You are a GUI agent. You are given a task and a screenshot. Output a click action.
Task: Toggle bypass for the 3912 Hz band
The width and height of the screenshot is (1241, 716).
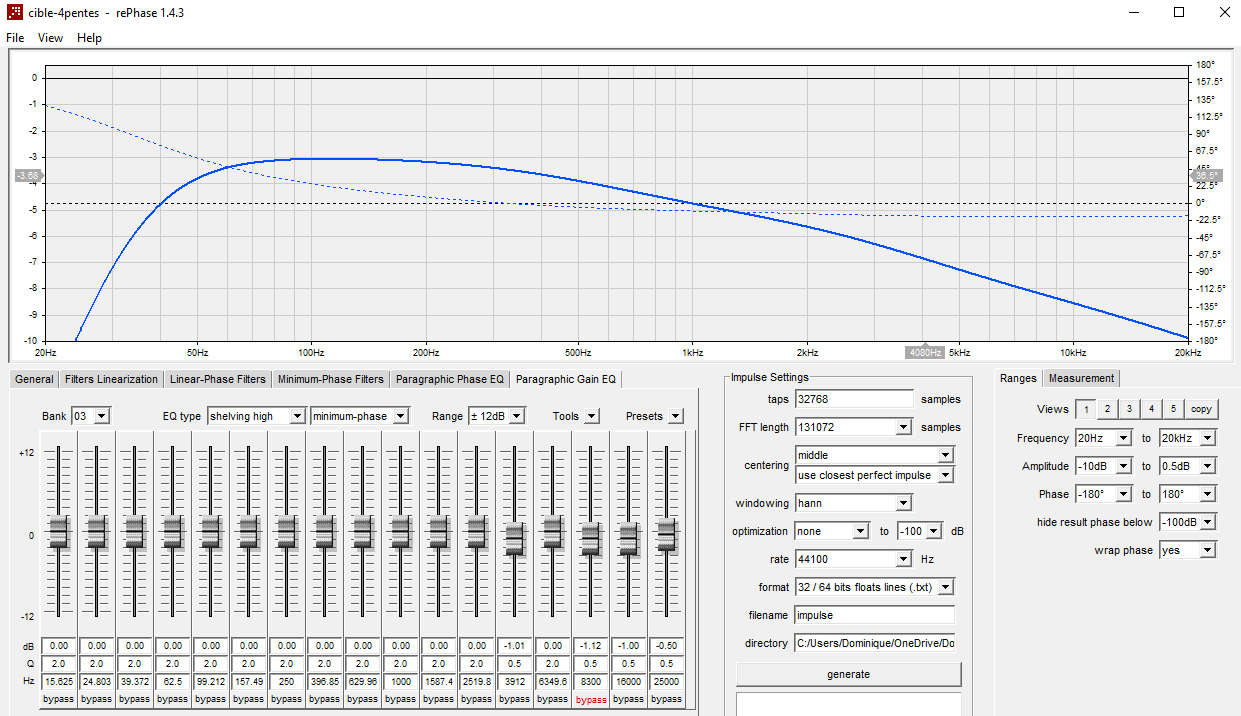[515, 700]
